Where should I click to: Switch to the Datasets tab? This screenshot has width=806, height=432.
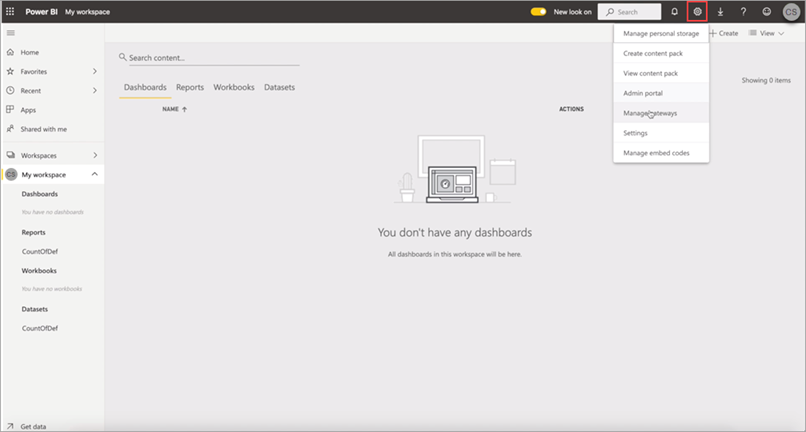pyautogui.click(x=279, y=87)
